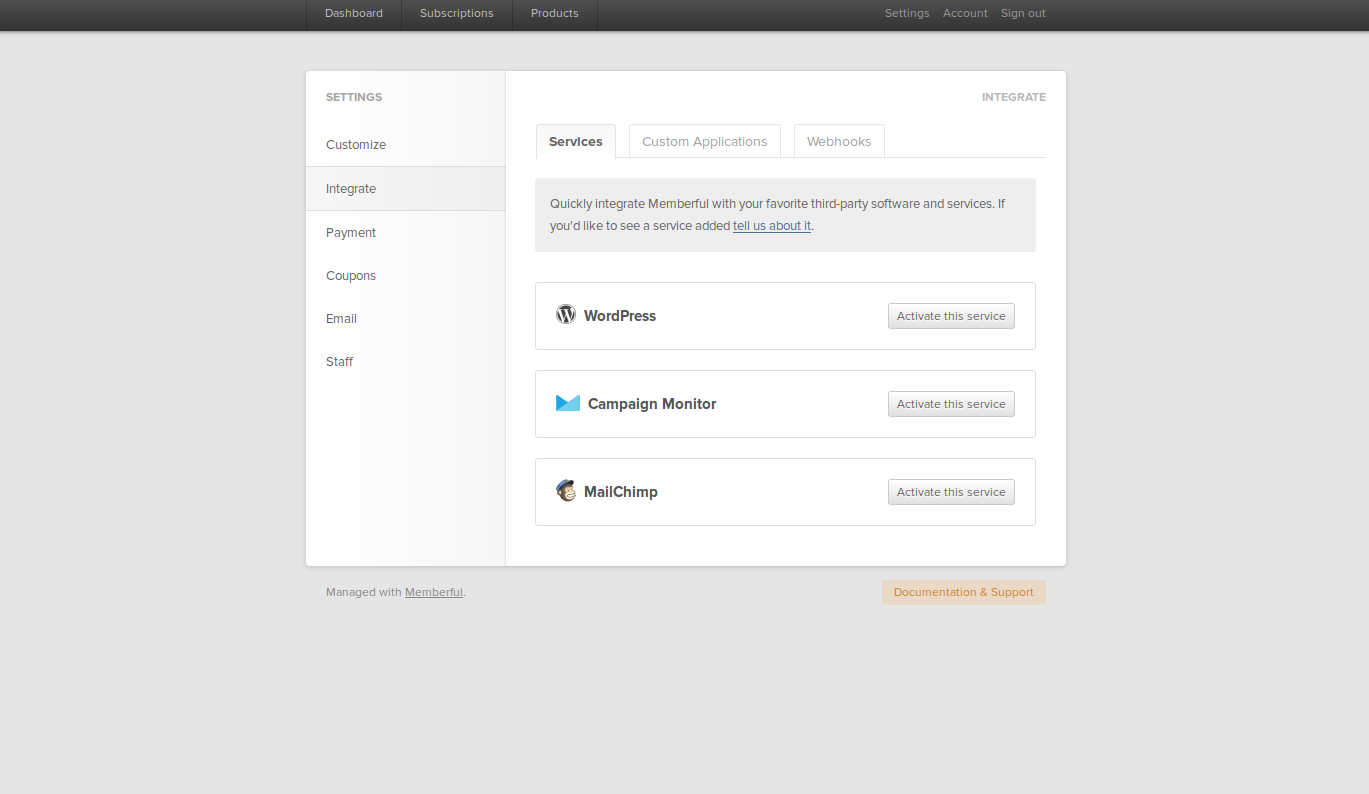Select Email in the settings sidebar
The image size is (1369, 794).
tap(341, 319)
